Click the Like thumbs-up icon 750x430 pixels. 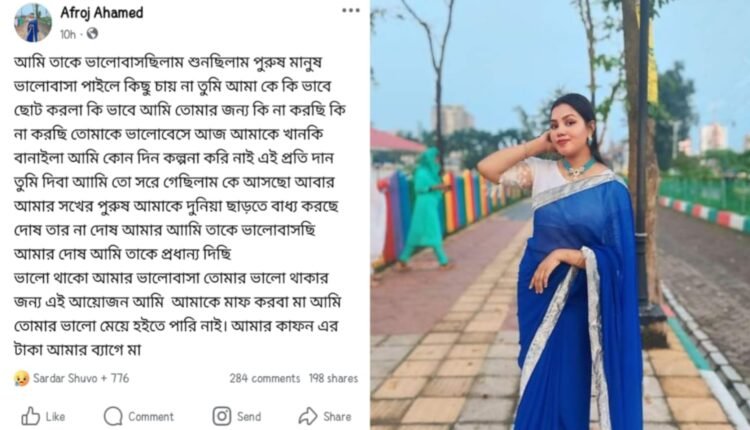[31, 416]
